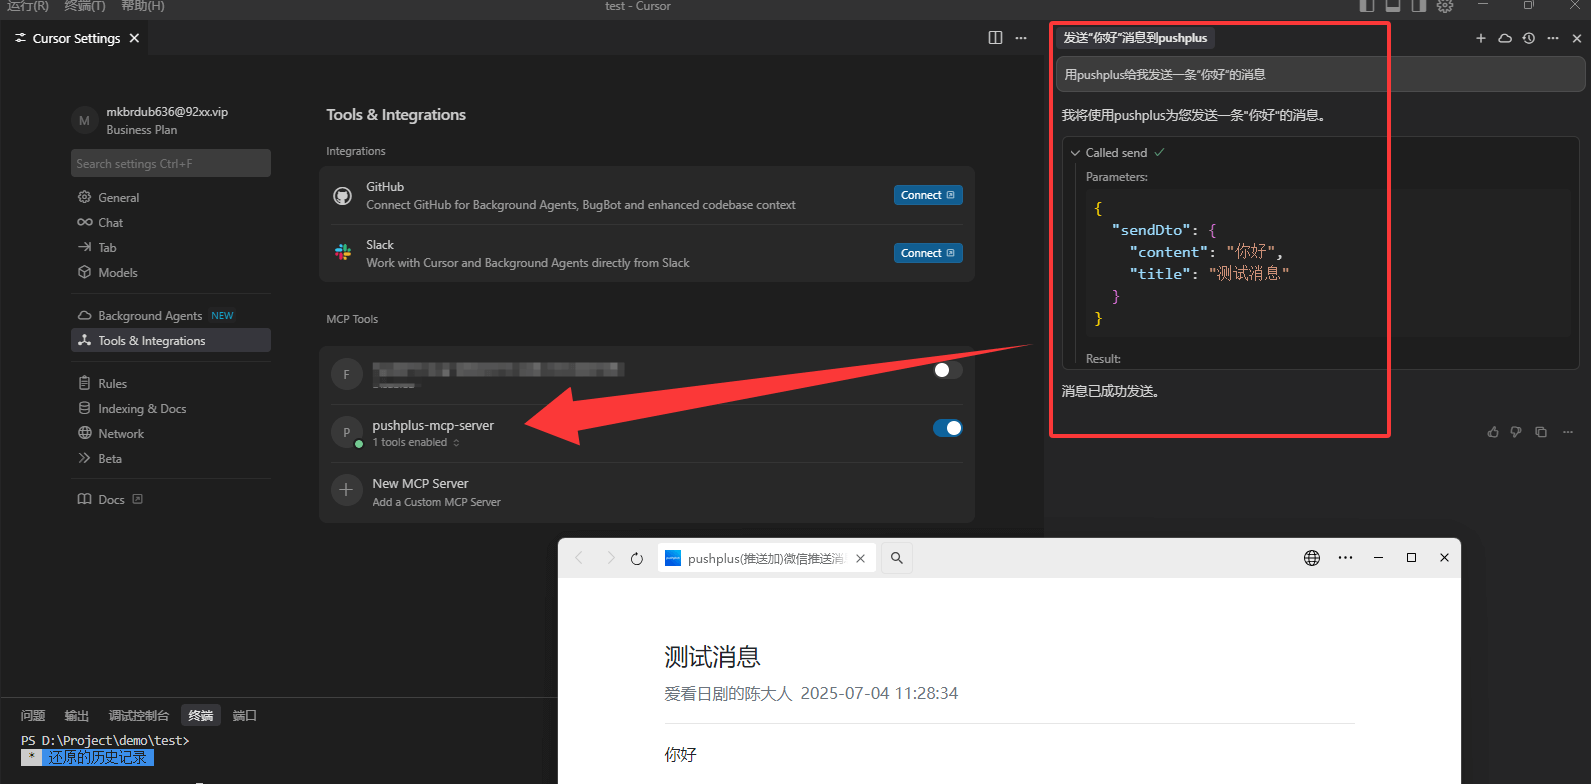Open search in the pushplus browser window
The image size is (1591, 784).
[x=897, y=558]
